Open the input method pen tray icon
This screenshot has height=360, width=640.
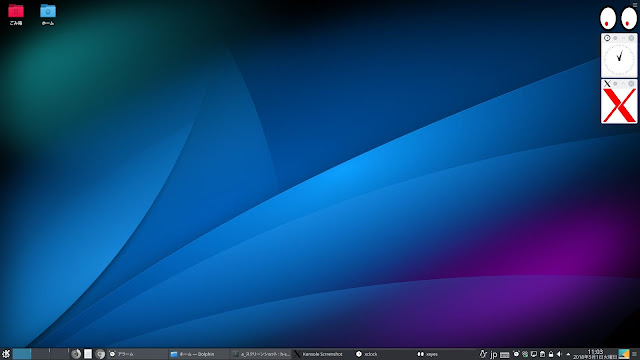click(483, 354)
